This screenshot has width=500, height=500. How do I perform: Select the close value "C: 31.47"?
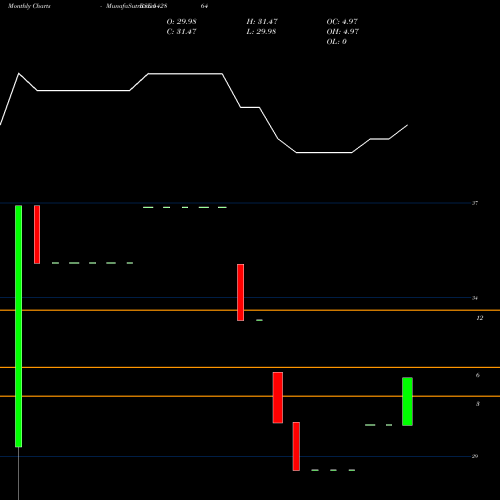point(182,32)
